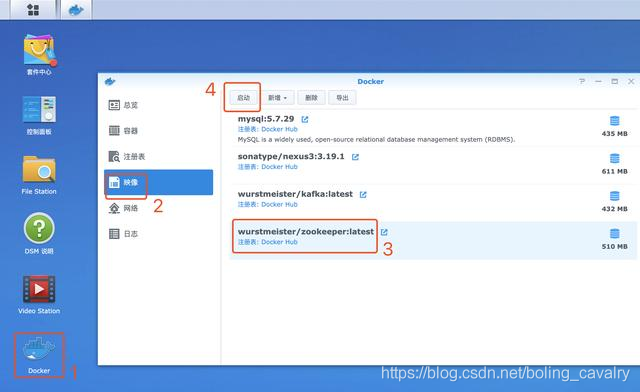Click the Docker logo in the window title bar
Viewport: 640px width, 392px height.
pyautogui.click(x=110, y=82)
